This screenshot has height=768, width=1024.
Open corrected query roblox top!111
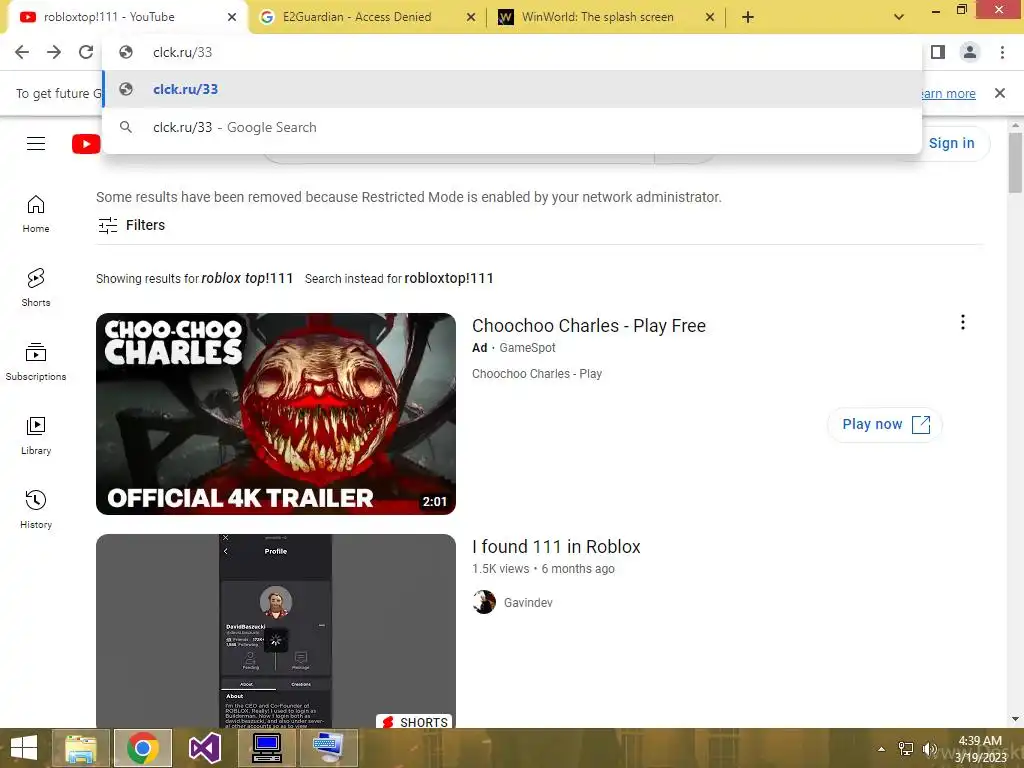tap(247, 278)
